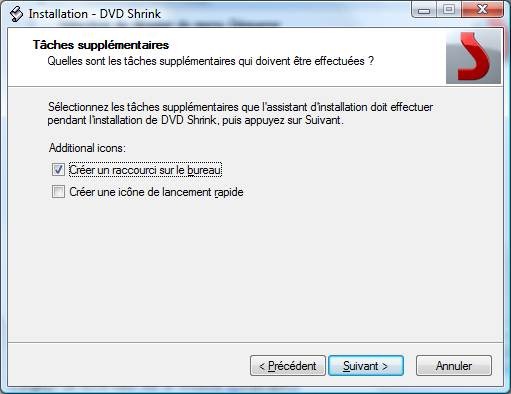Click the 'Tâches supplémentaires' heading
511x394 pixels.
(x=101, y=45)
